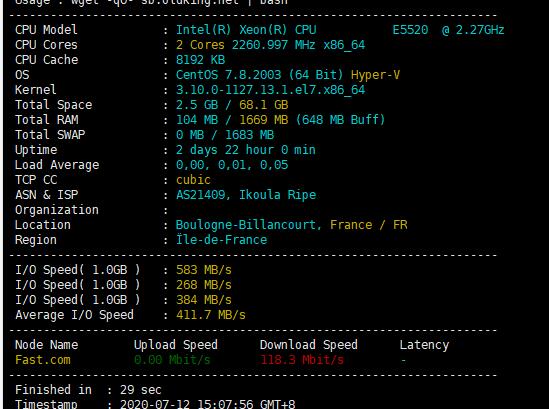Click the 'Latency' column header
Image resolution: width=549 pixels, height=409 pixels.
tap(424, 345)
